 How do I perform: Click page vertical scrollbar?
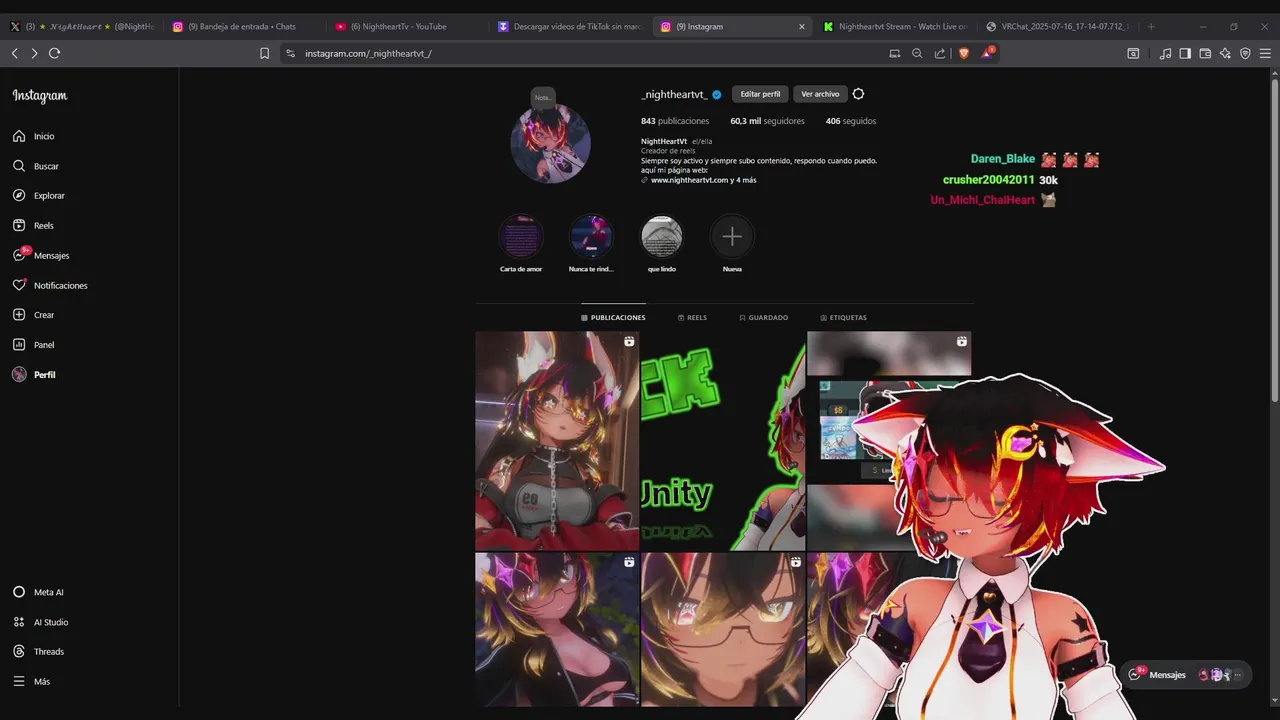click(1274, 240)
